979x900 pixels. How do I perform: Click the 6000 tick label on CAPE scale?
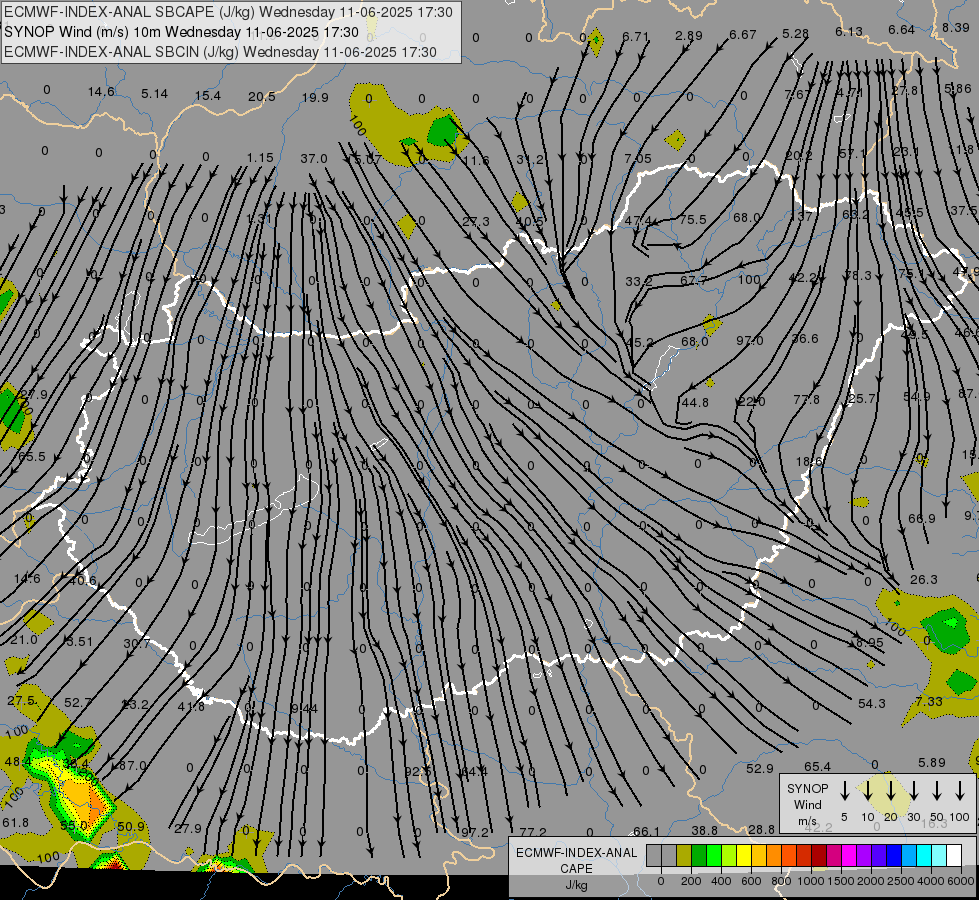tap(960, 881)
